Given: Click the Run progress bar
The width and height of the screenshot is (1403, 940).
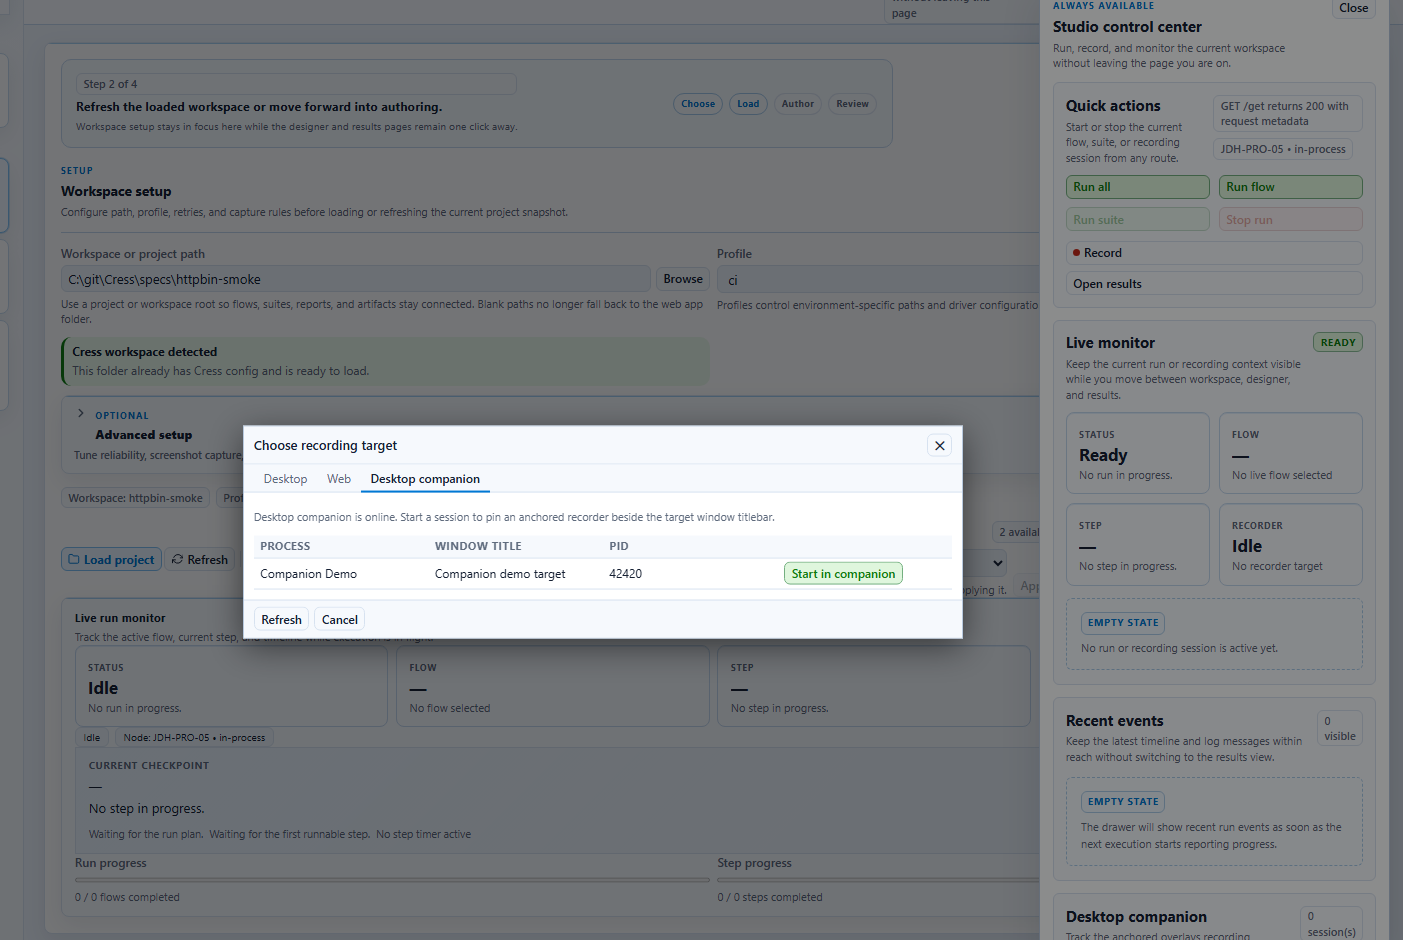Looking at the screenshot, I should [x=392, y=880].
